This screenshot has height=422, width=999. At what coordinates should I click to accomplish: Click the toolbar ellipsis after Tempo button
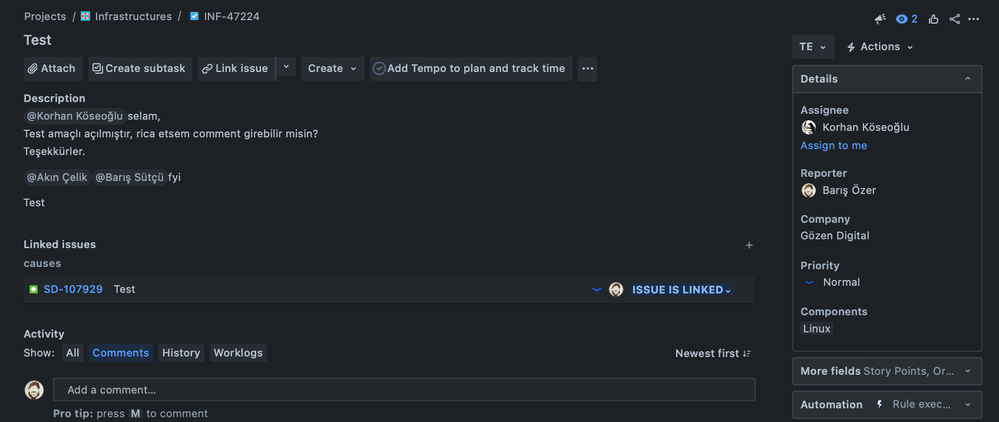[x=587, y=69]
